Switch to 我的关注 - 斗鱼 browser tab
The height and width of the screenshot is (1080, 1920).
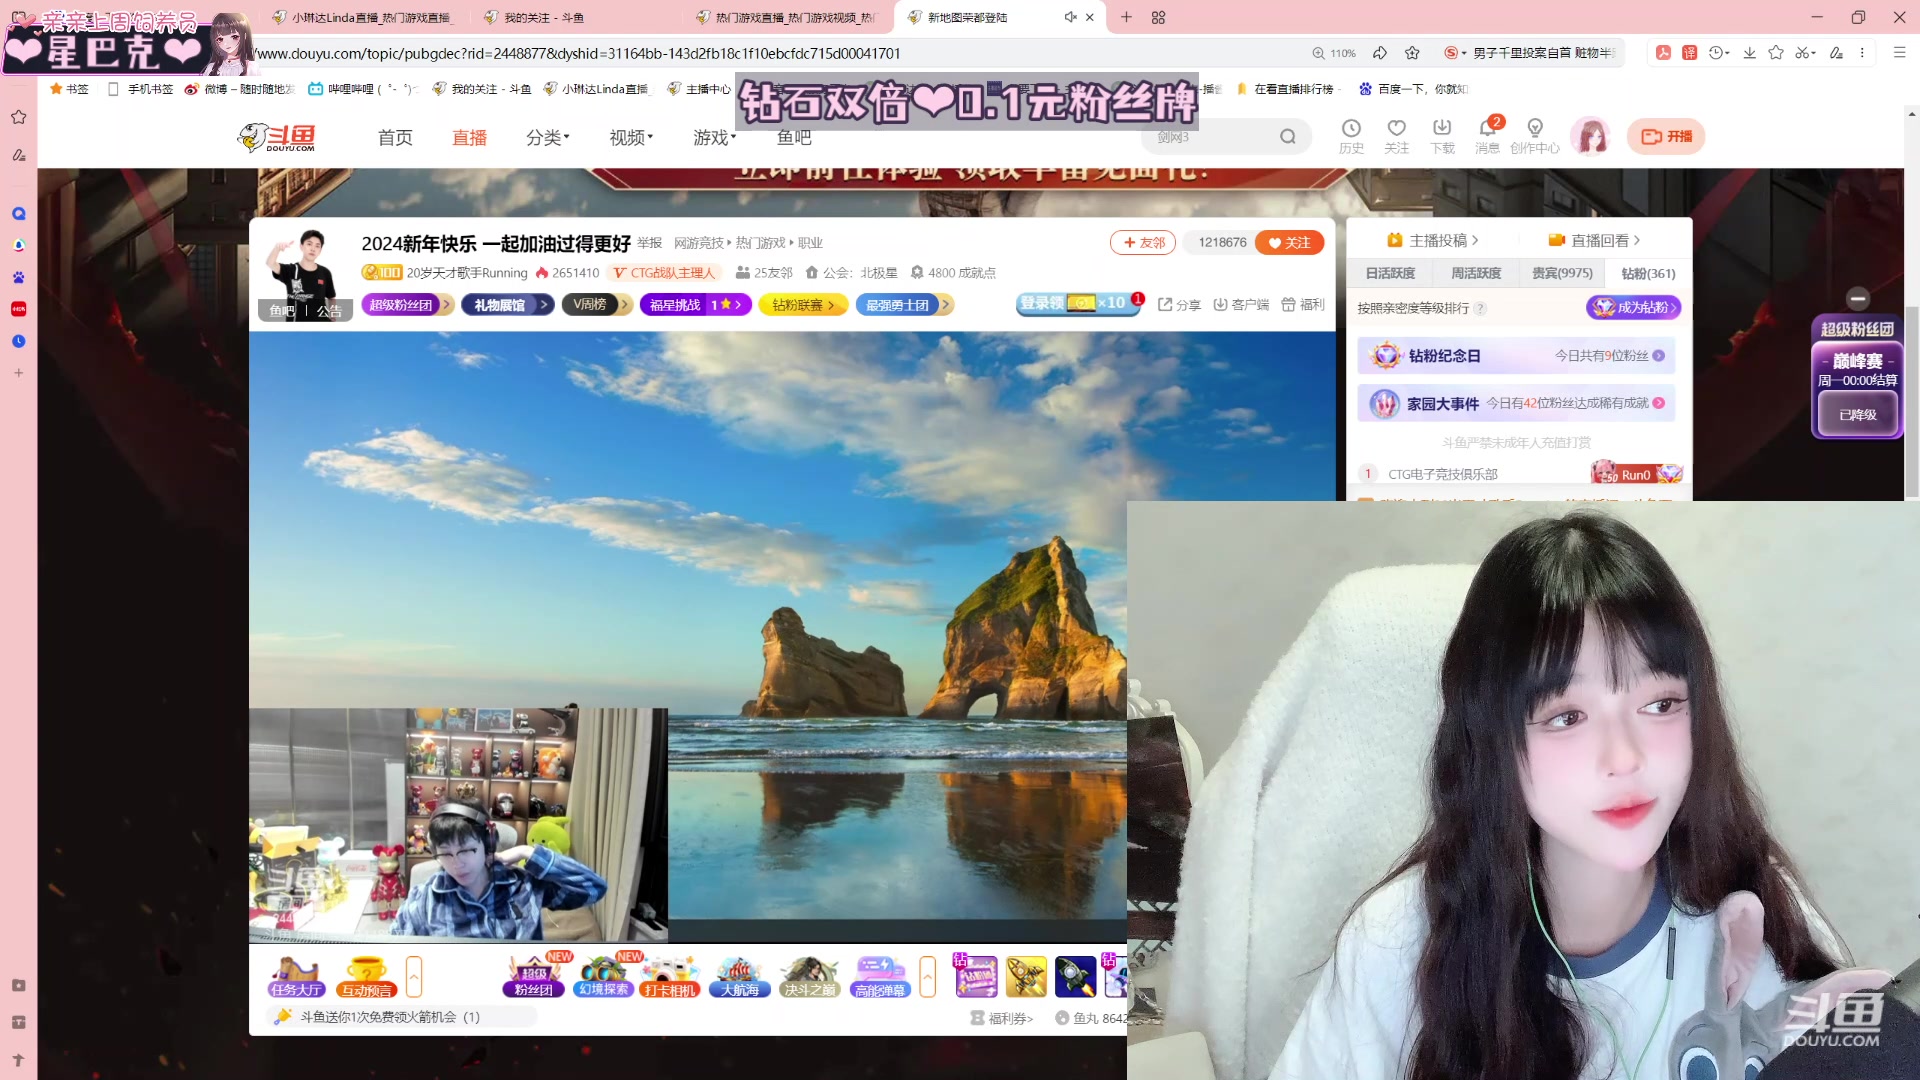pos(544,17)
